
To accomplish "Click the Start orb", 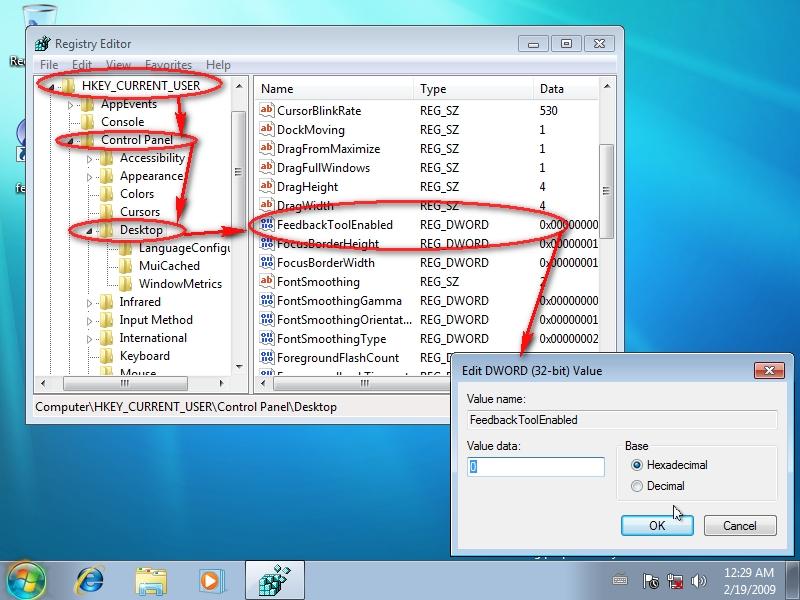I will pyautogui.click(x=24, y=578).
